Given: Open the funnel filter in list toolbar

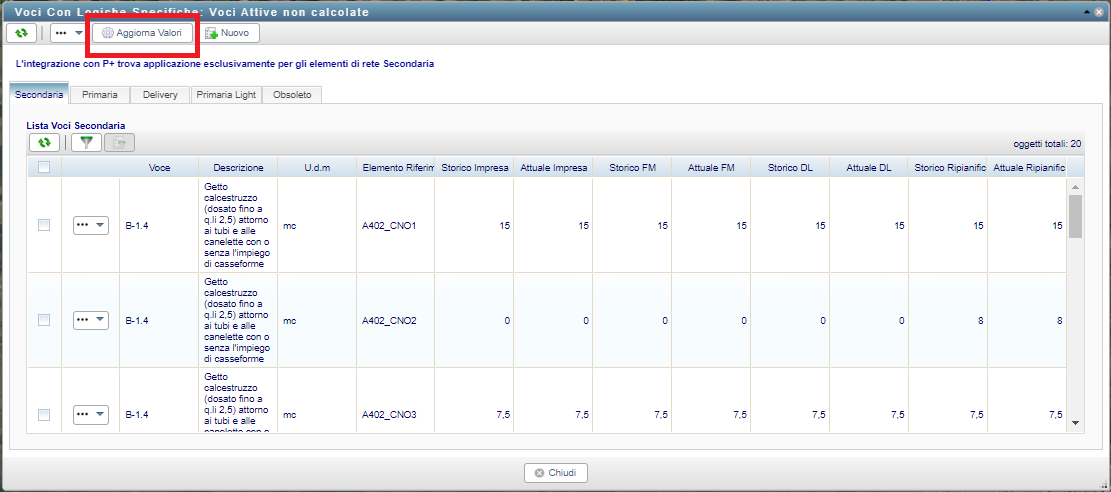Looking at the screenshot, I should pyautogui.click(x=87, y=143).
